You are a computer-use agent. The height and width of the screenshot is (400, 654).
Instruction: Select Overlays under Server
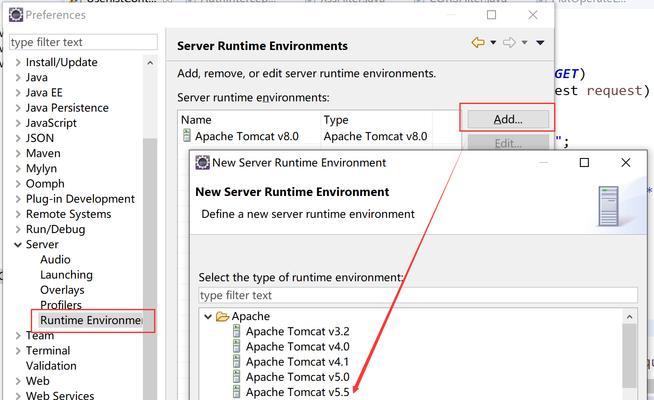tap(62, 290)
